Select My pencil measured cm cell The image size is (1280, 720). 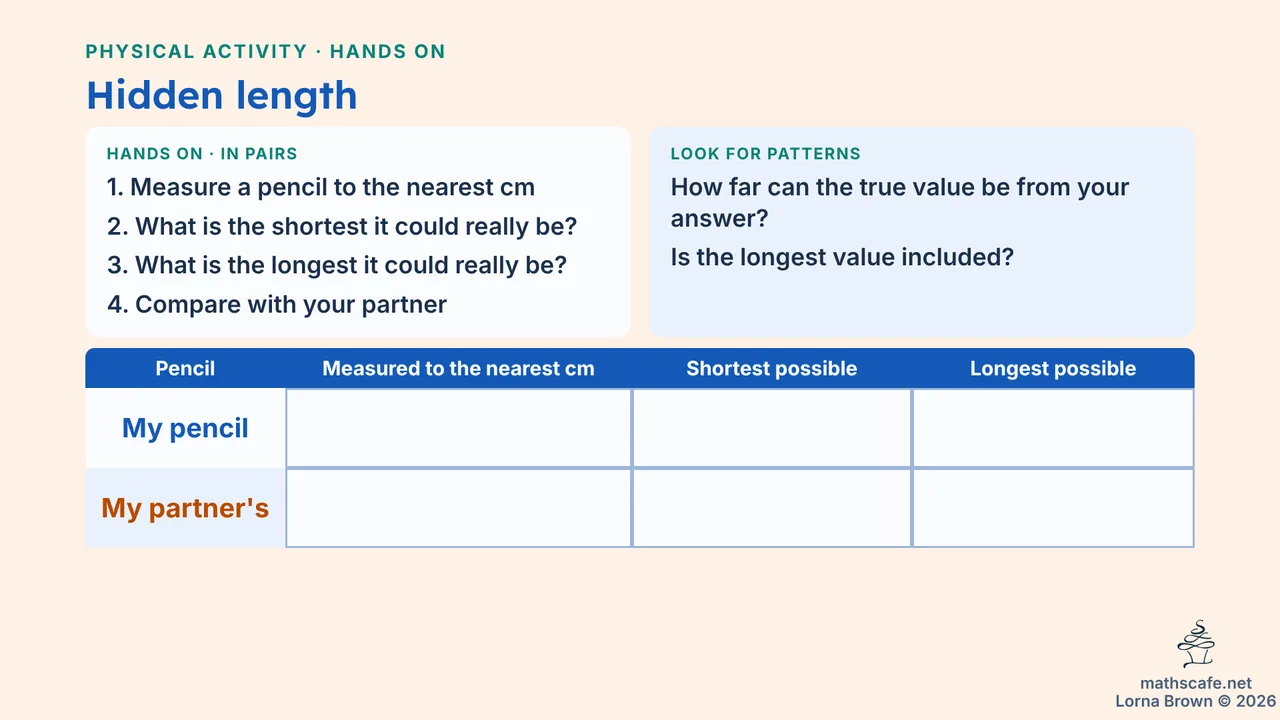click(x=458, y=428)
